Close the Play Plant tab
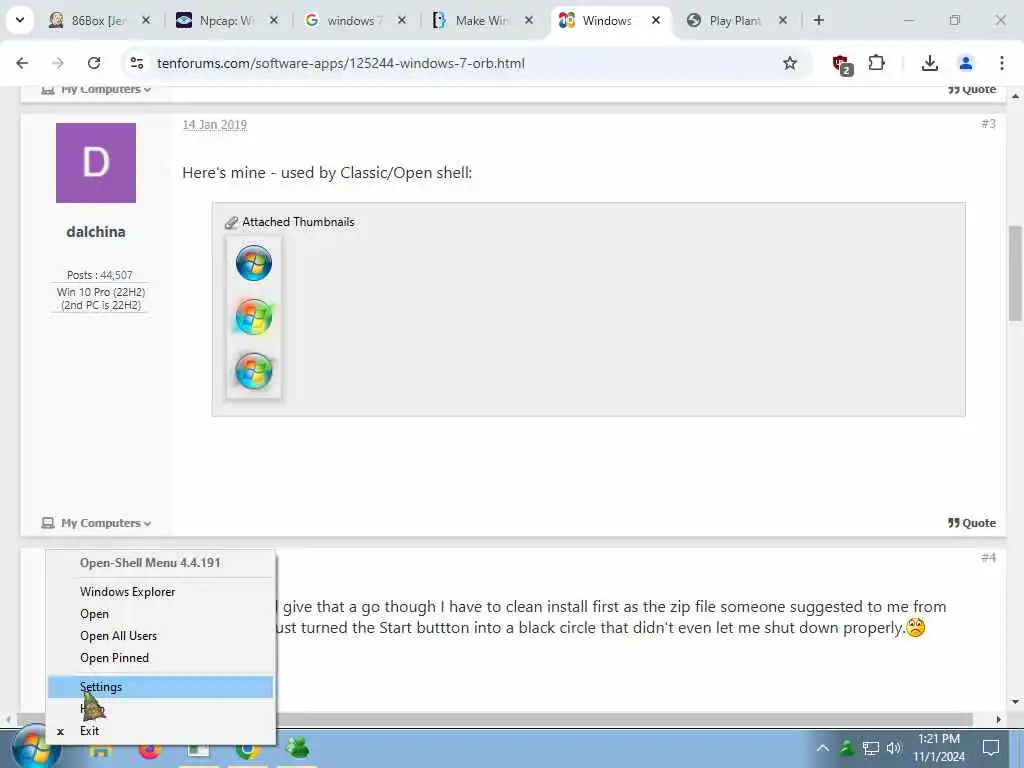 click(x=783, y=20)
